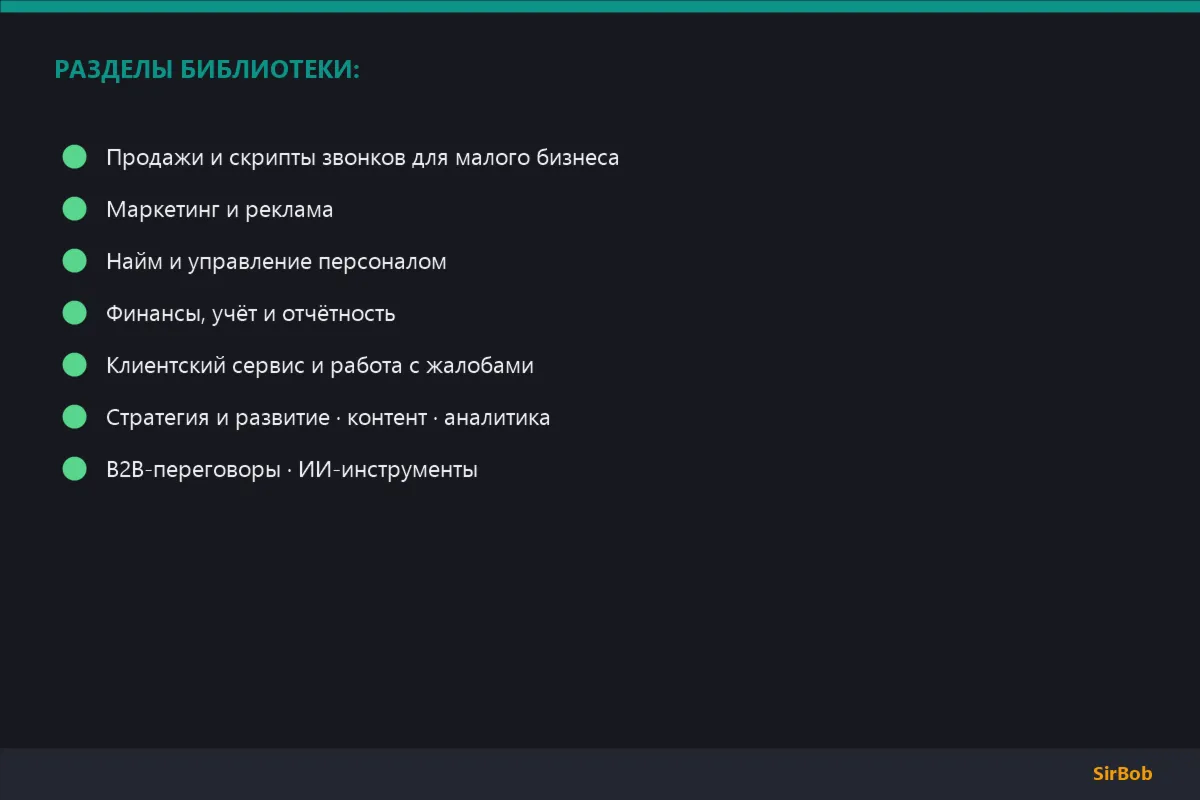1200x800 pixels.
Task: Click the word контент in the strategy line
Action: click(387, 418)
